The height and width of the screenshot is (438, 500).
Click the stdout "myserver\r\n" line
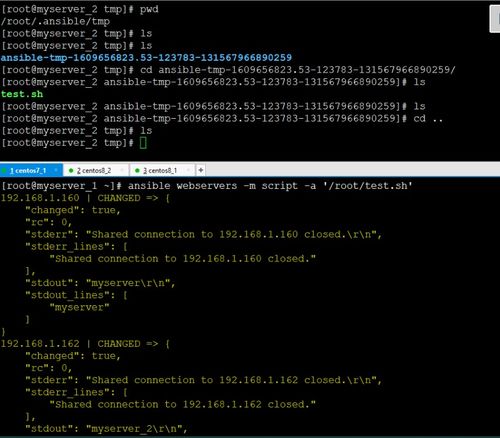pos(100,283)
